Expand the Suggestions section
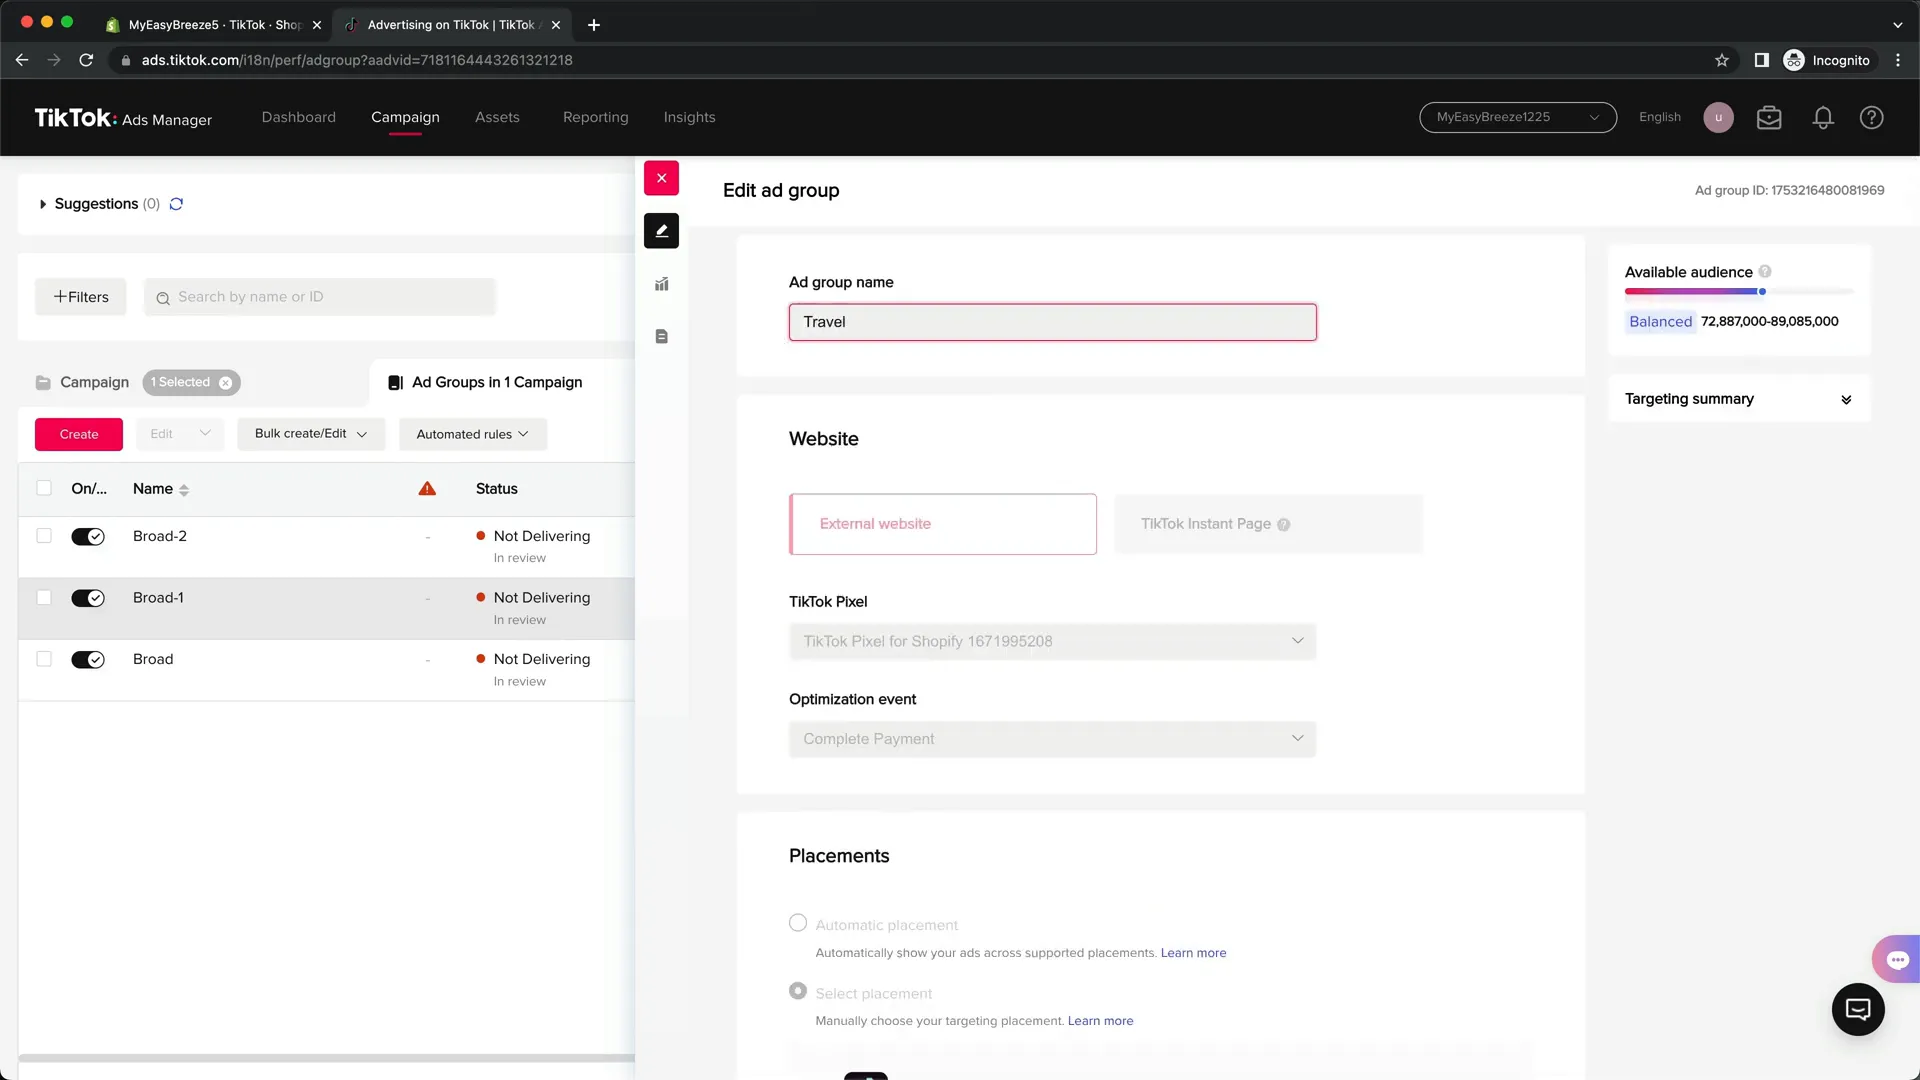 click(43, 204)
